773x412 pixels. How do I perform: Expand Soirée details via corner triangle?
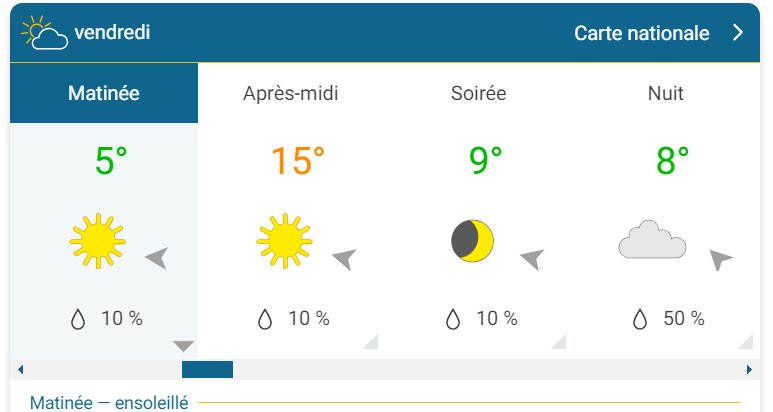pyautogui.click(x=559, y=342)
